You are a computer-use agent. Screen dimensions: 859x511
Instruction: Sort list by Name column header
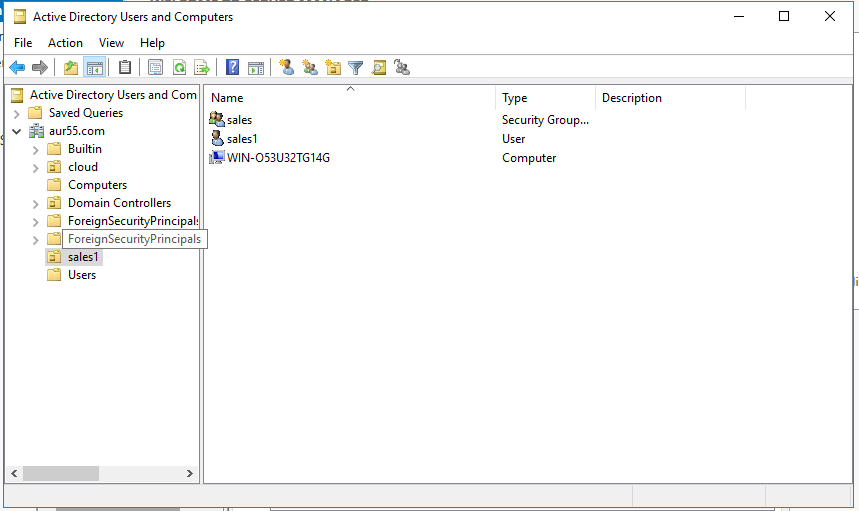[x=350, y=98]
